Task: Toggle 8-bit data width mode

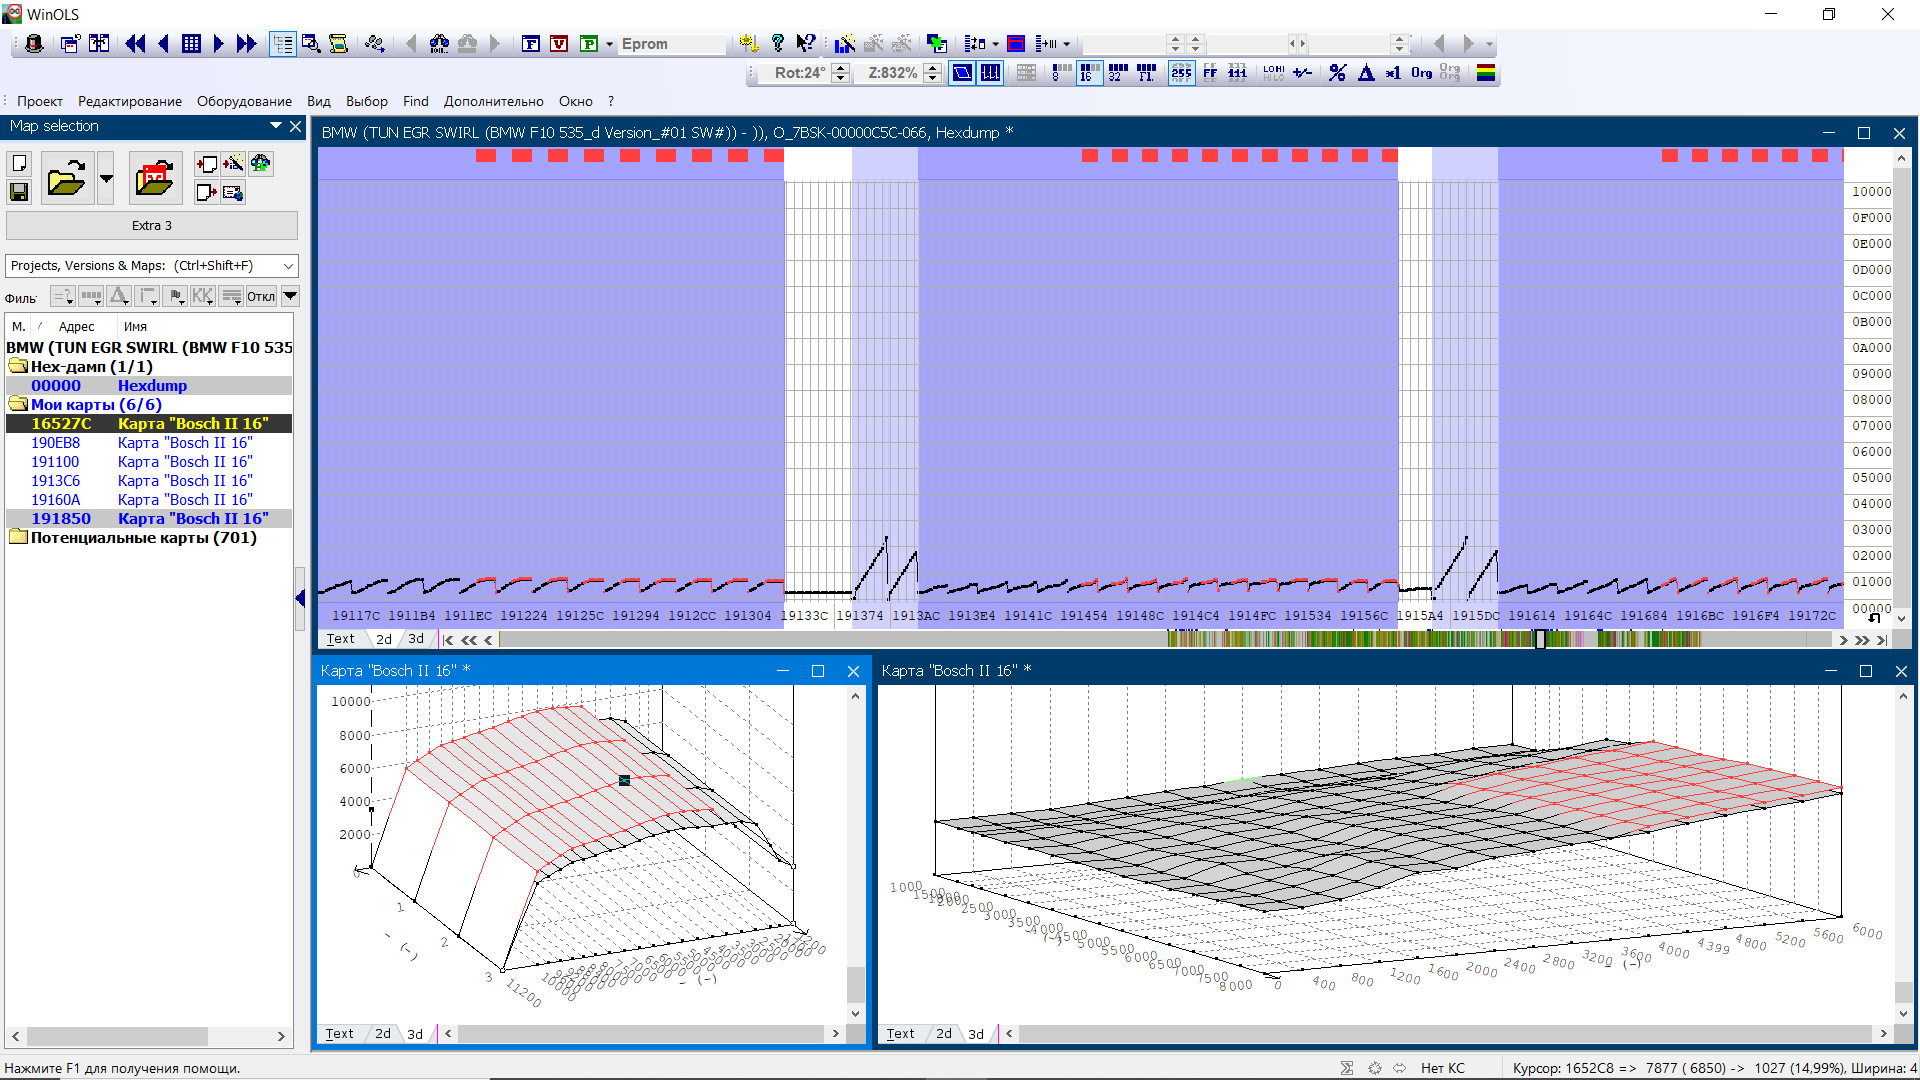Action: [x=1060, y=73]
